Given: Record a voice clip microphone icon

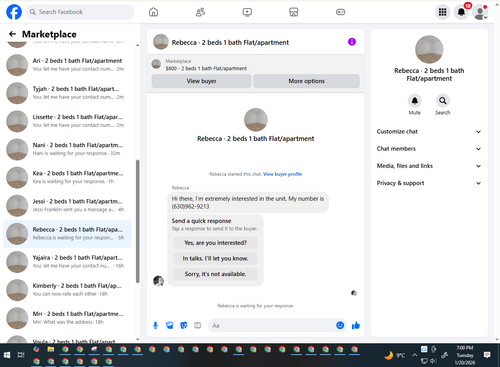Looking at the screenshot, I should coord(155,325).
